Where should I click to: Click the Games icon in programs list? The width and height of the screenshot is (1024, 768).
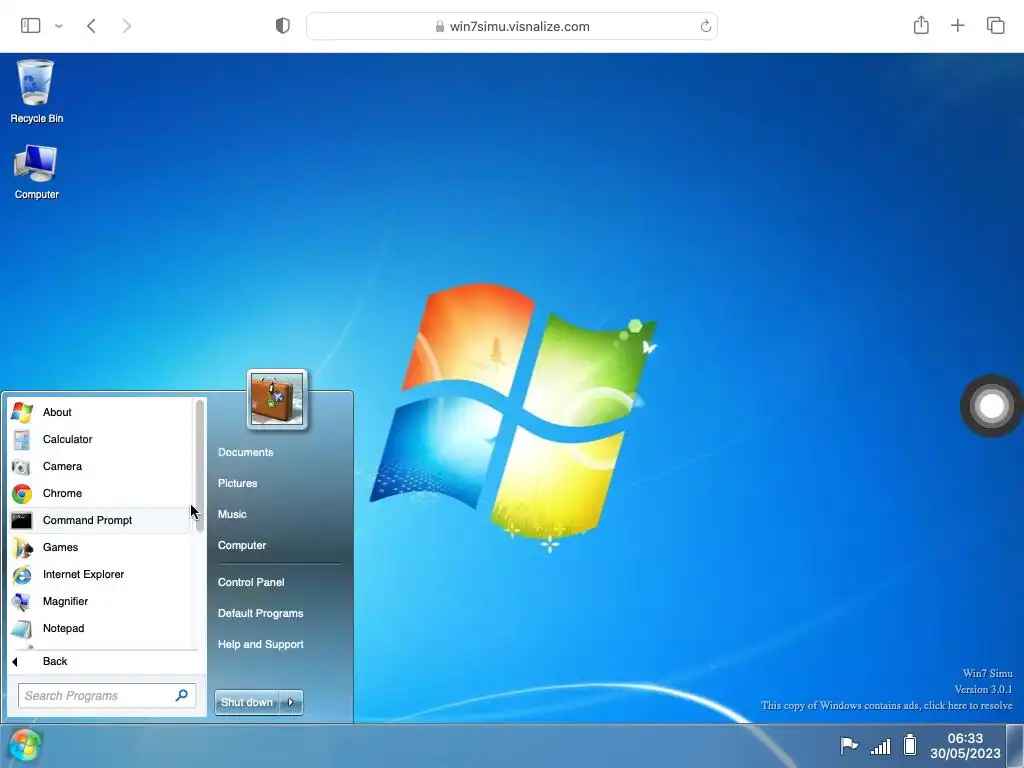(x=22, y=547)
